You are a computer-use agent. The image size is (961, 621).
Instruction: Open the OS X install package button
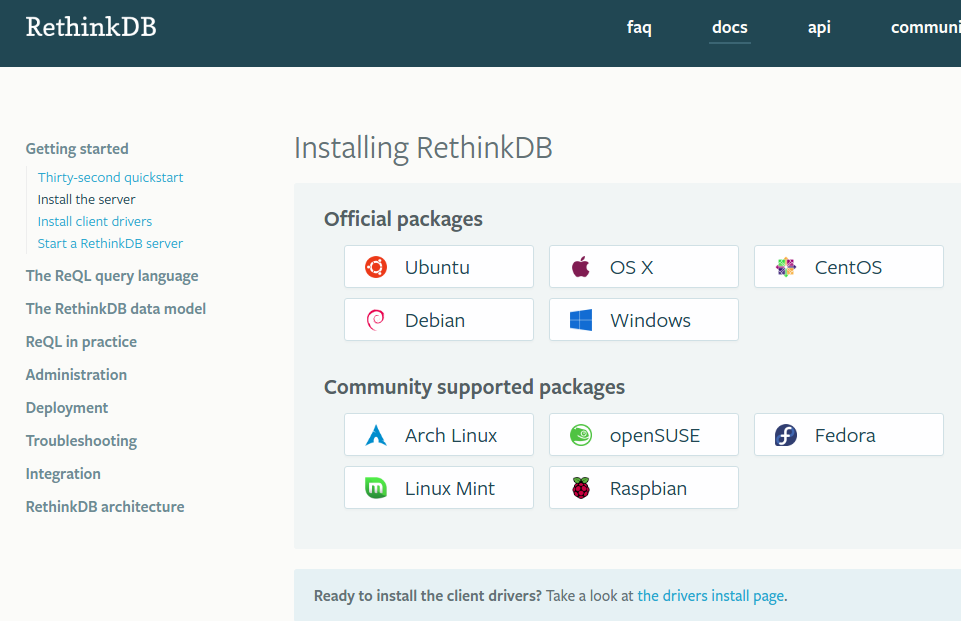pyautogui.click(x=644, y=267)
